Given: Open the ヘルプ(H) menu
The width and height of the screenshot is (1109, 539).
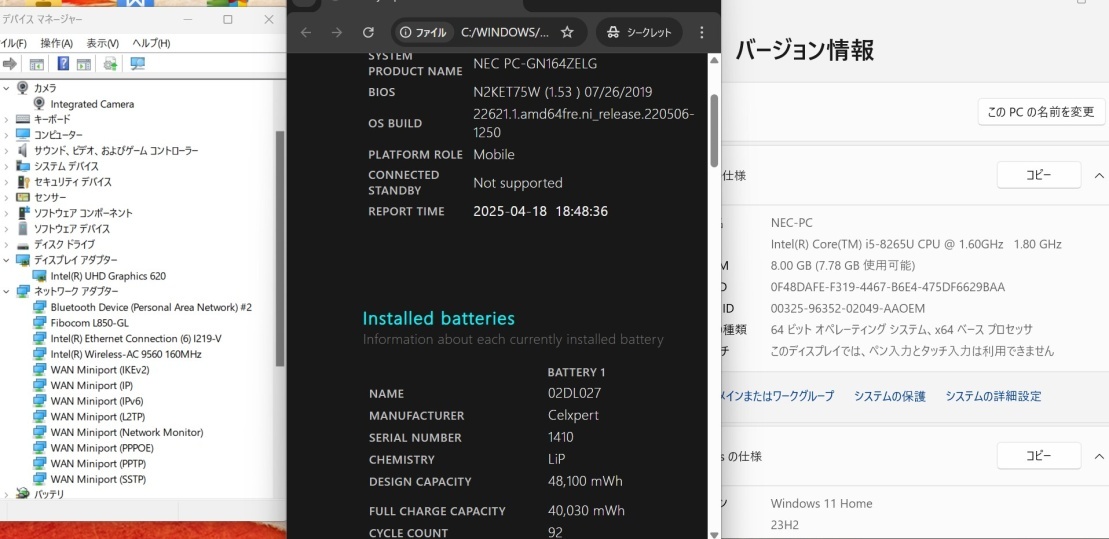Looking at the screenshot, I should pos(151,43).
